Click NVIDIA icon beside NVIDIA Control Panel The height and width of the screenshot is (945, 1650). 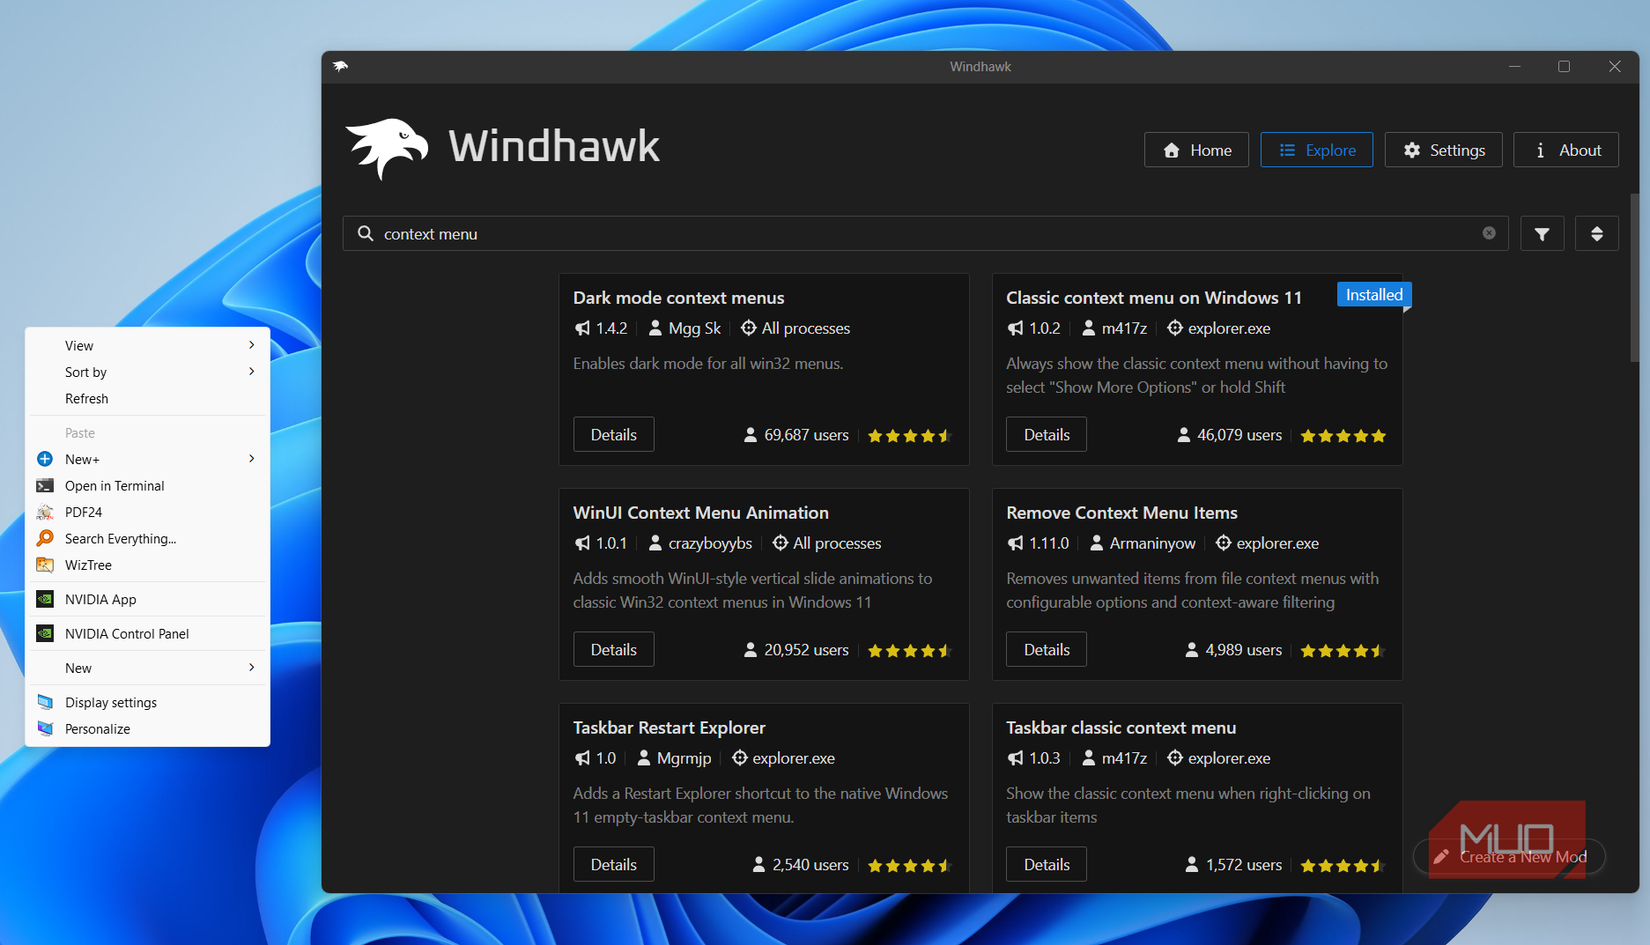coord(45,634)
